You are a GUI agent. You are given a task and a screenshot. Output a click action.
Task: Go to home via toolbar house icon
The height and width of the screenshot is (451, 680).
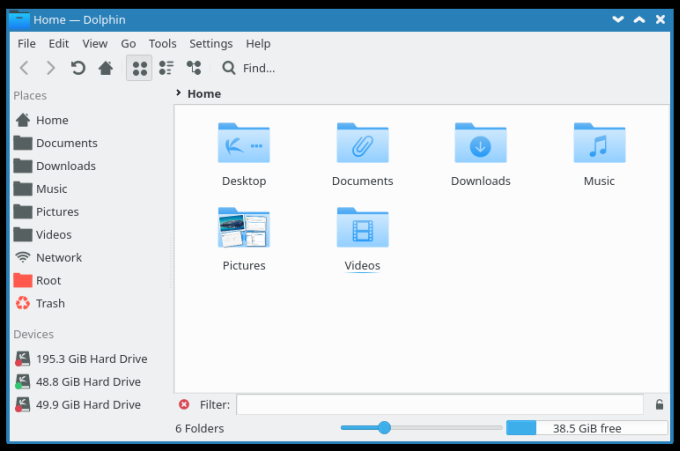coord(105,68)
